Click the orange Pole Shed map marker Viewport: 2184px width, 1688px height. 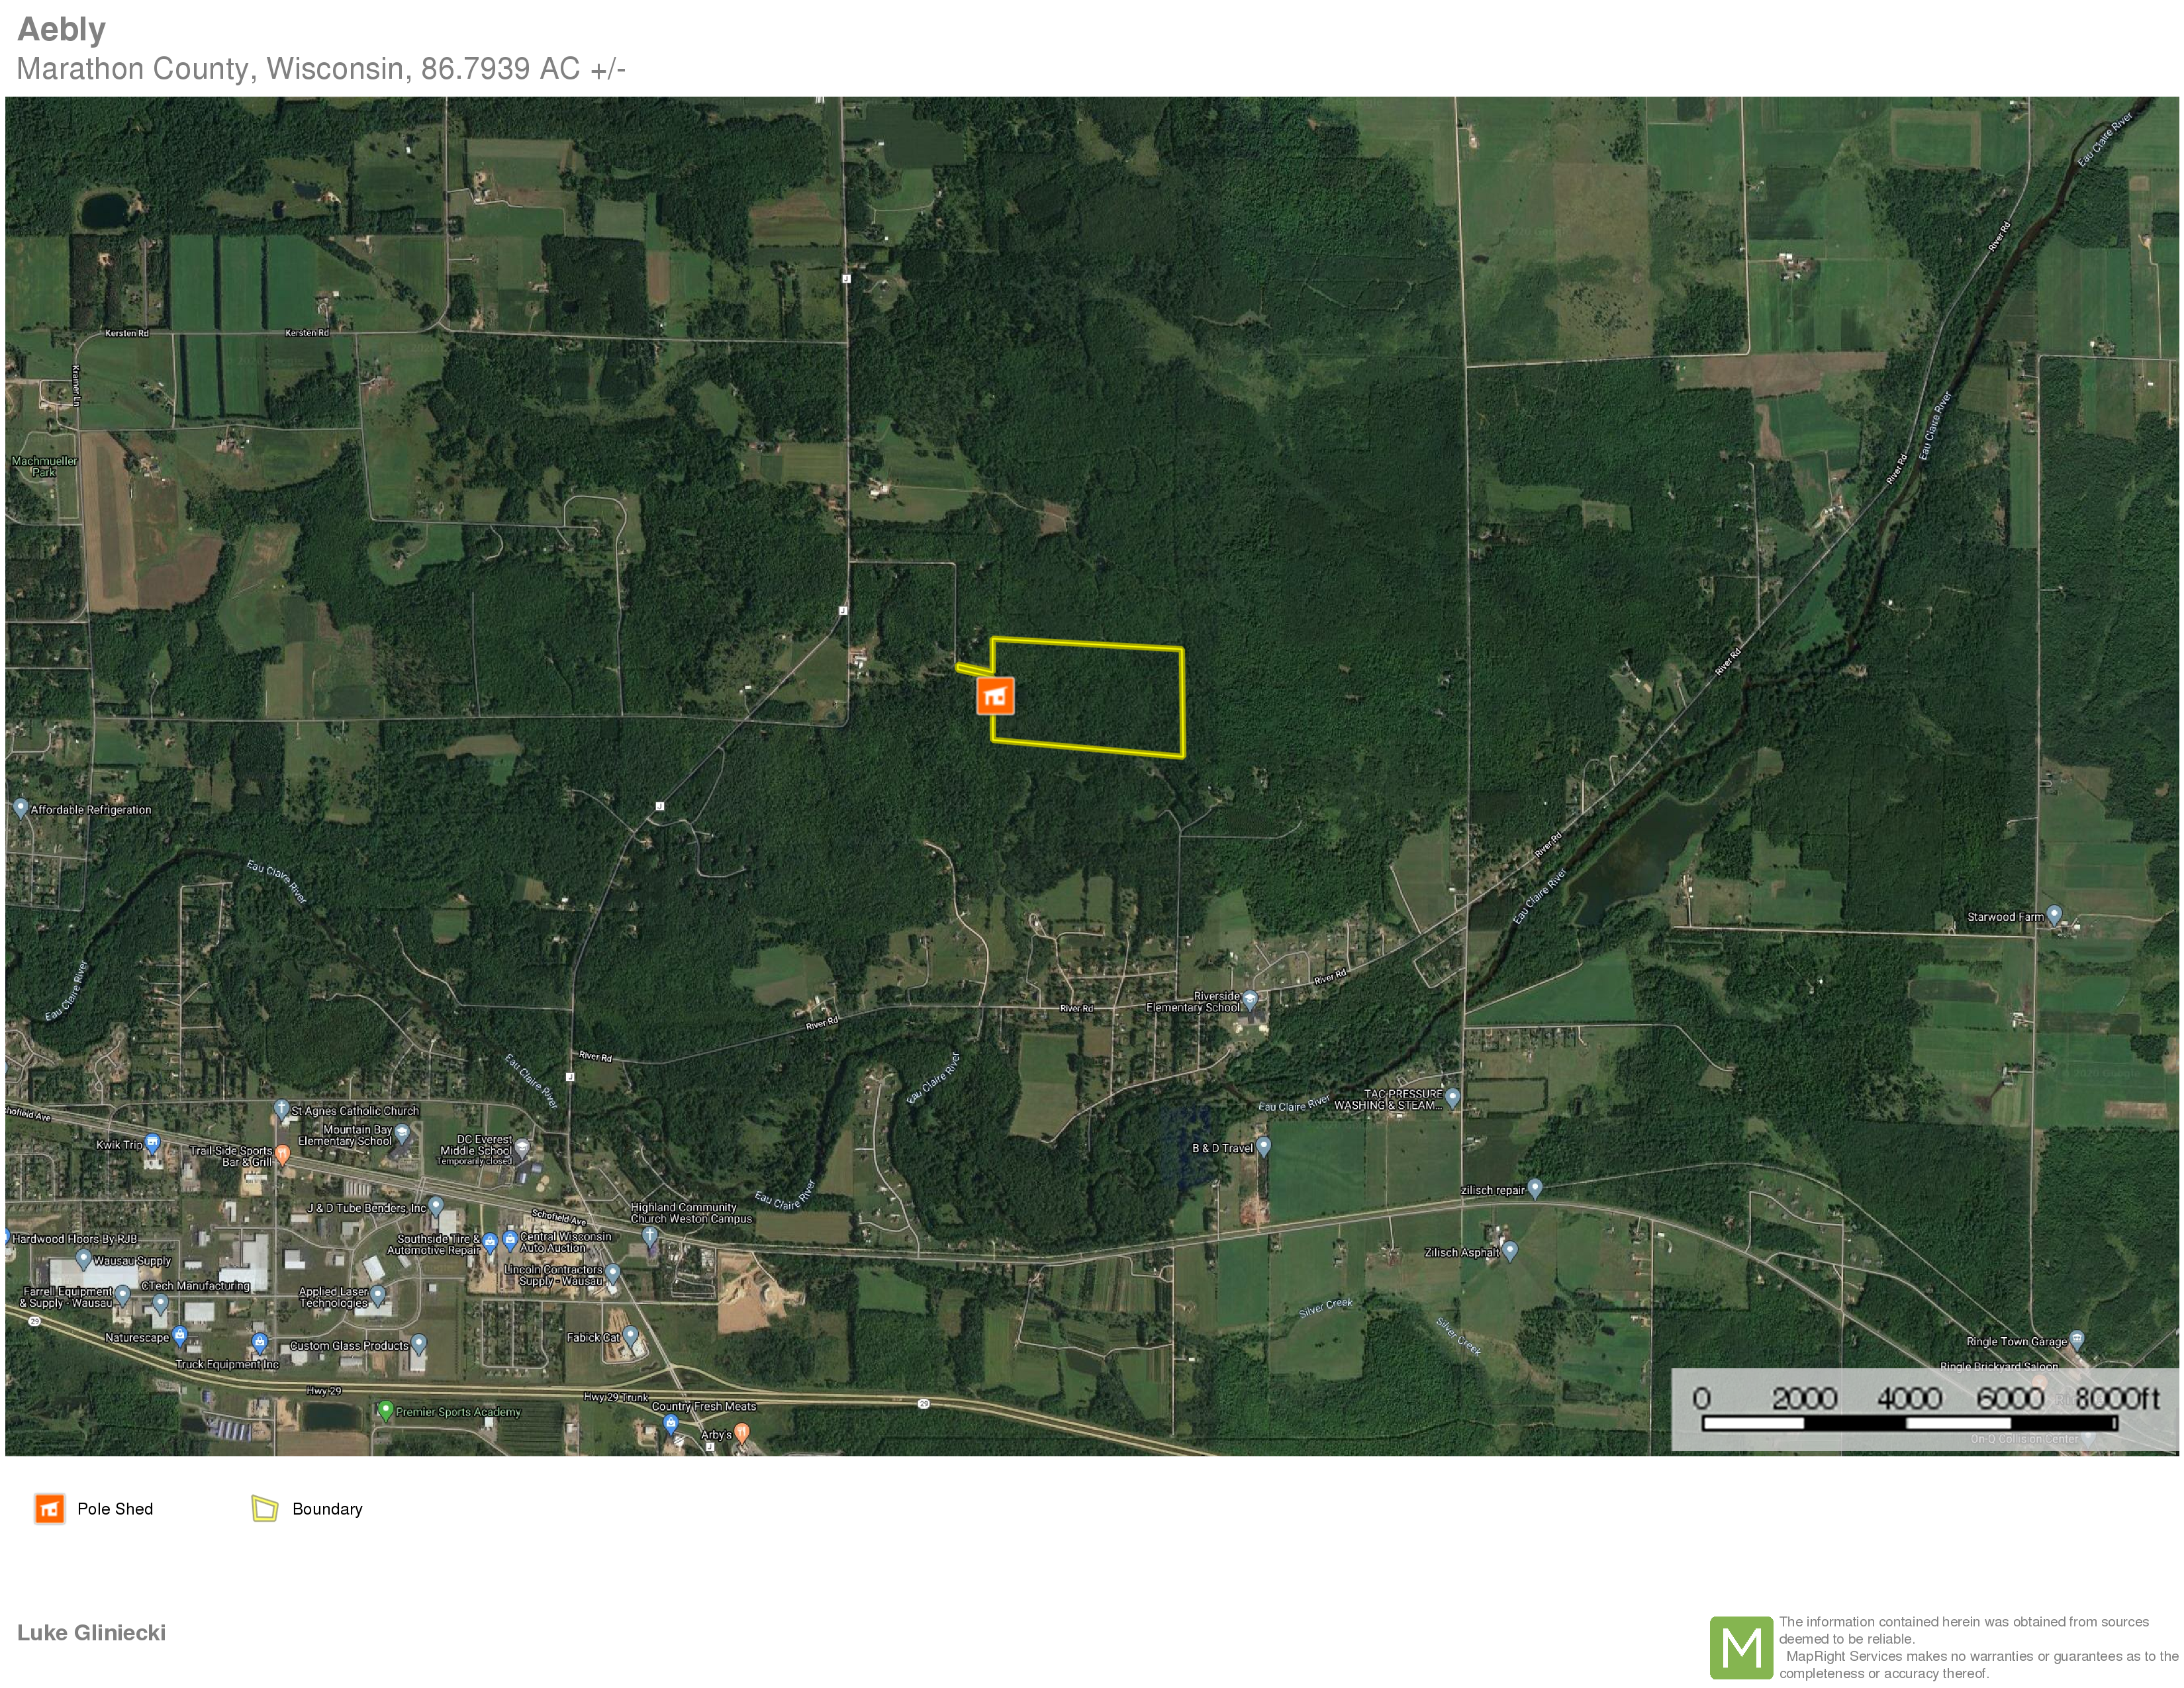click(995, 697)
